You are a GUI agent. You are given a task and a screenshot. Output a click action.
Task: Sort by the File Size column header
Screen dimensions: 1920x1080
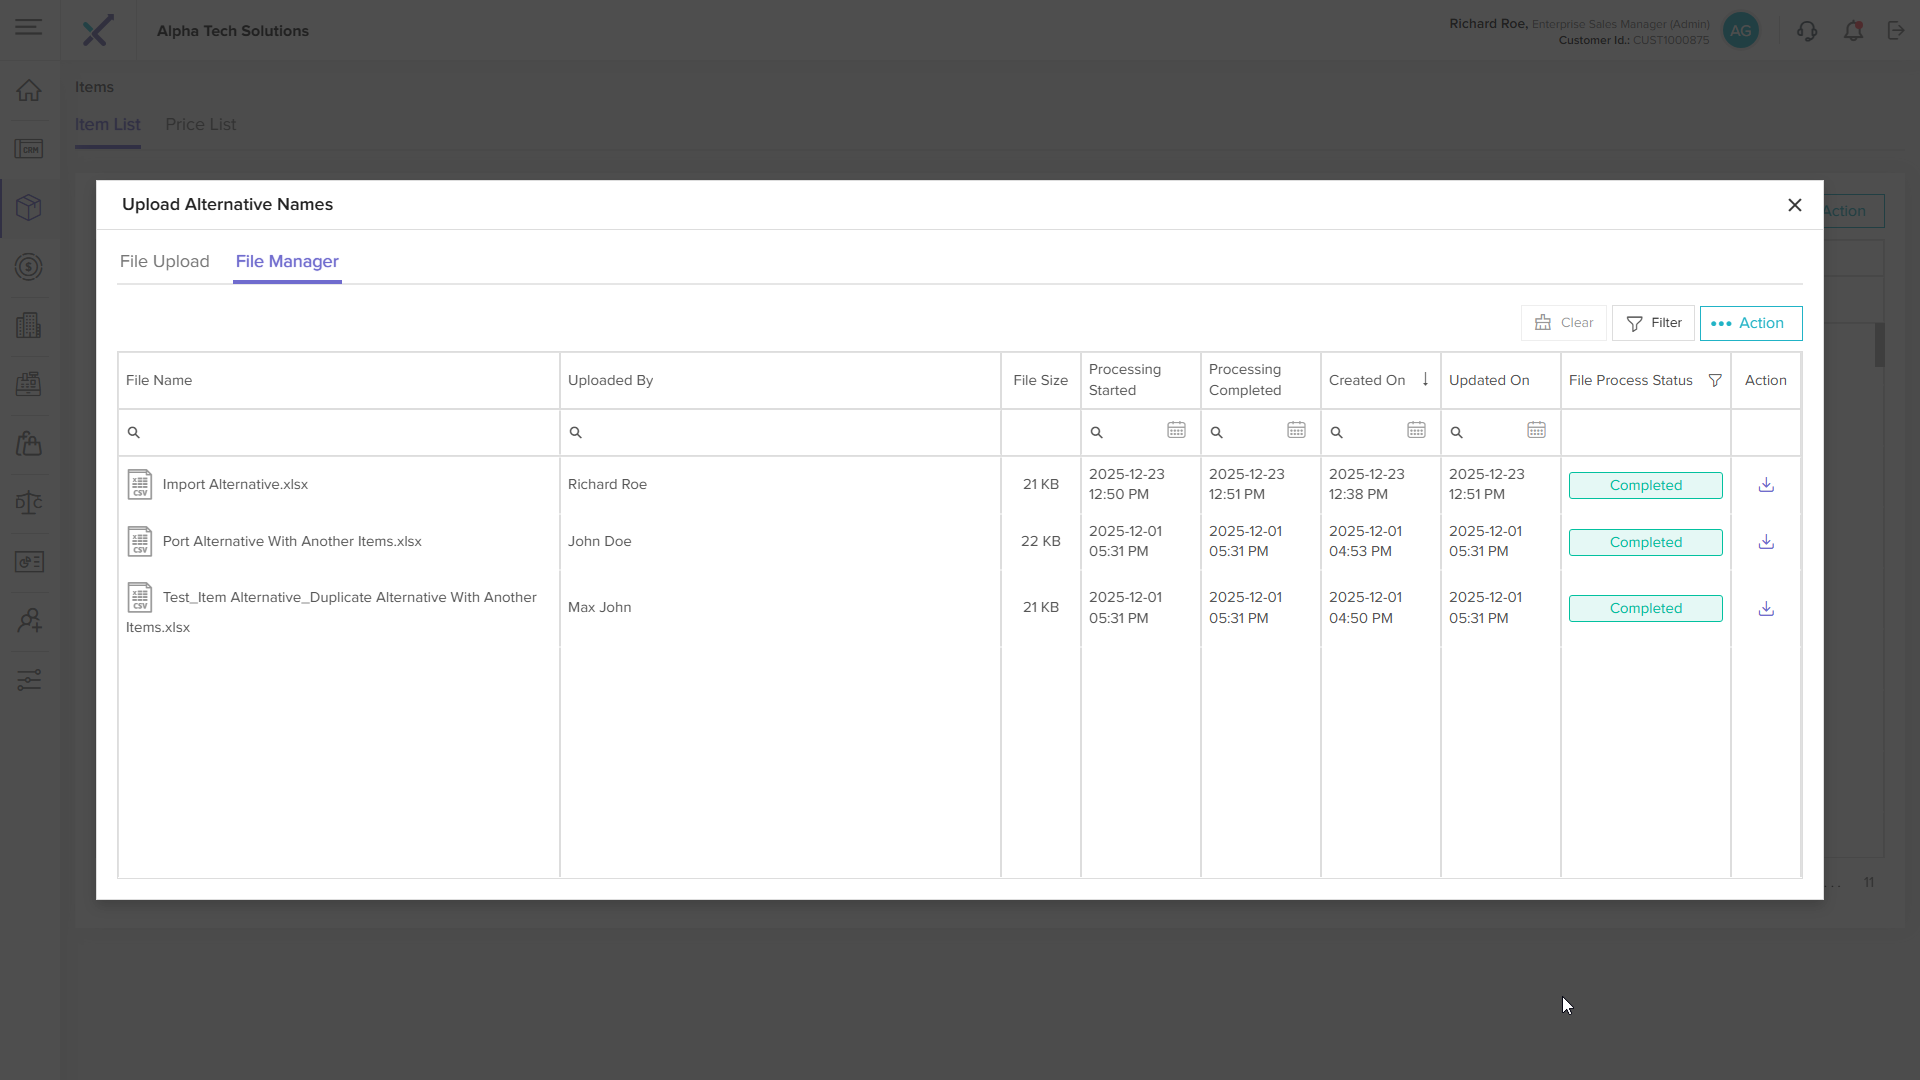(1040, 380)
